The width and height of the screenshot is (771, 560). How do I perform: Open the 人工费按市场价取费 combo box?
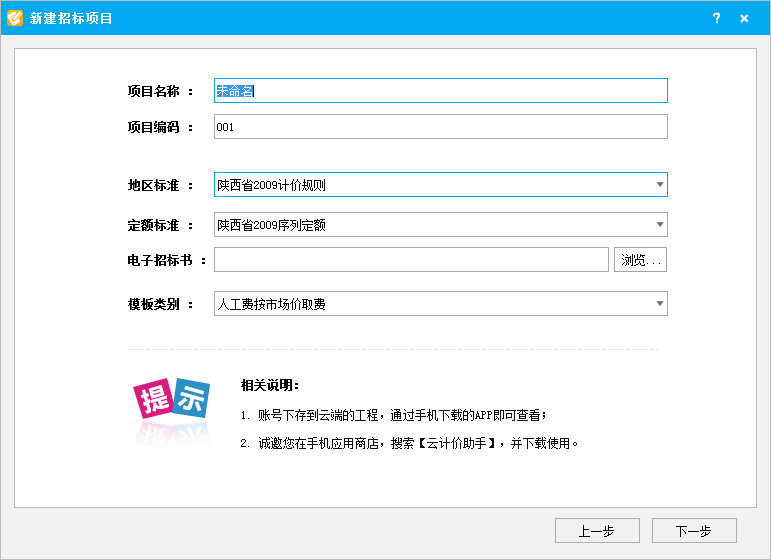441,303
